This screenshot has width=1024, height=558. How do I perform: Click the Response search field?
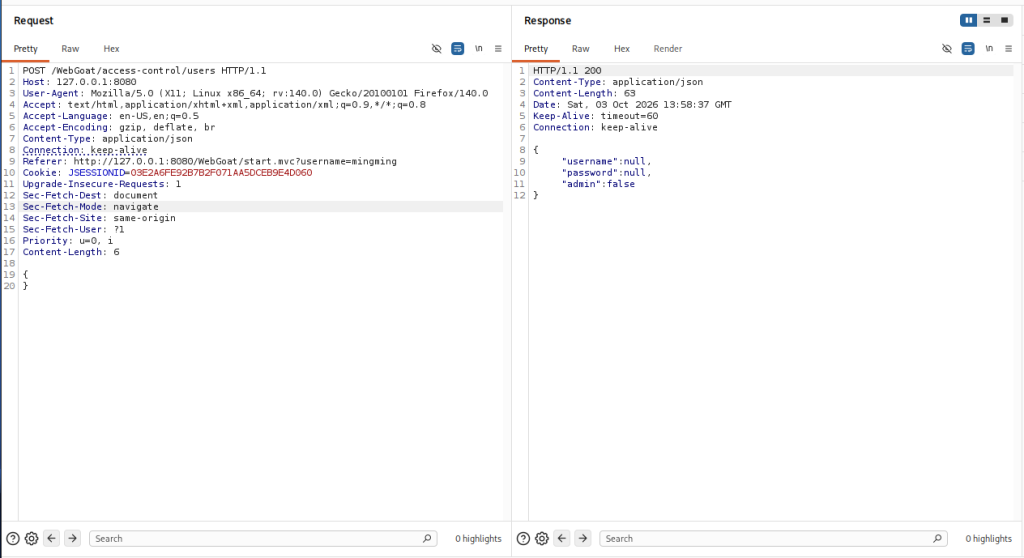[773, 538]
